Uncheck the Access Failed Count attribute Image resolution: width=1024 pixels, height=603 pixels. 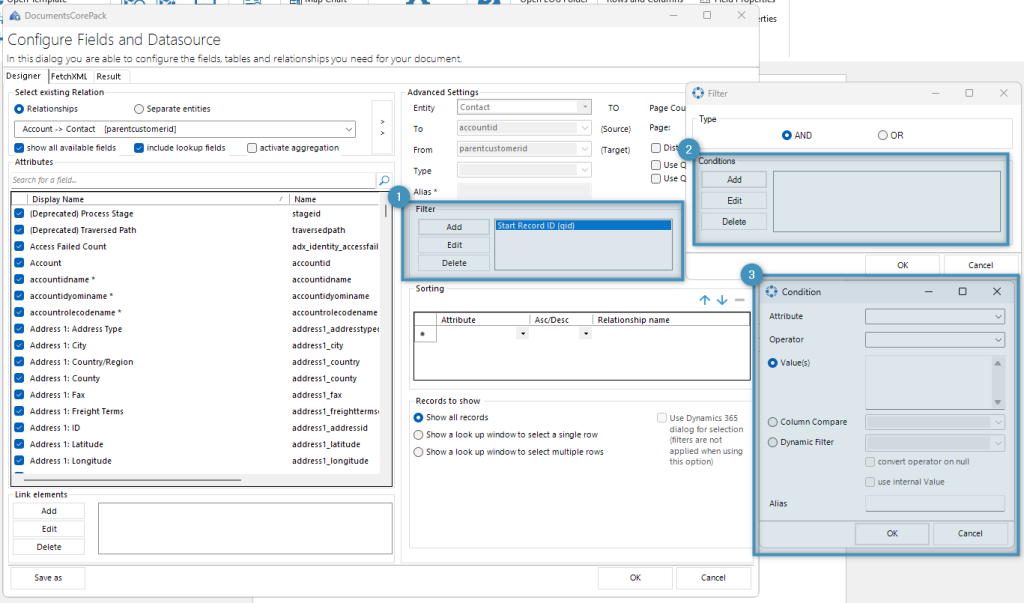click(x=19, y=246)
